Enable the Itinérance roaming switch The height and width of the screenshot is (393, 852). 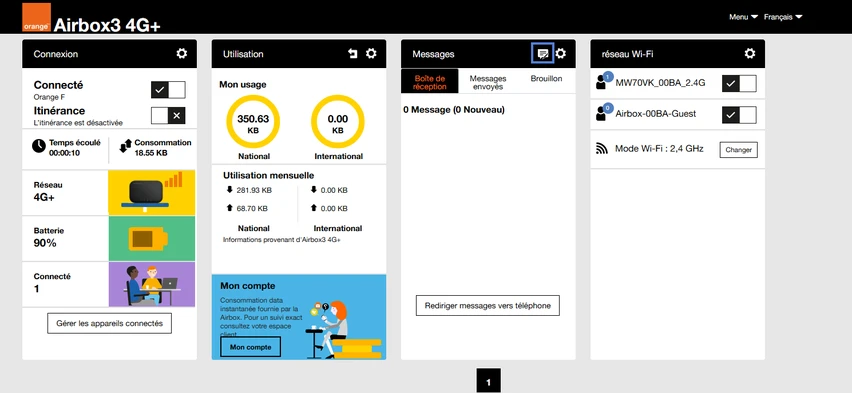168,115
